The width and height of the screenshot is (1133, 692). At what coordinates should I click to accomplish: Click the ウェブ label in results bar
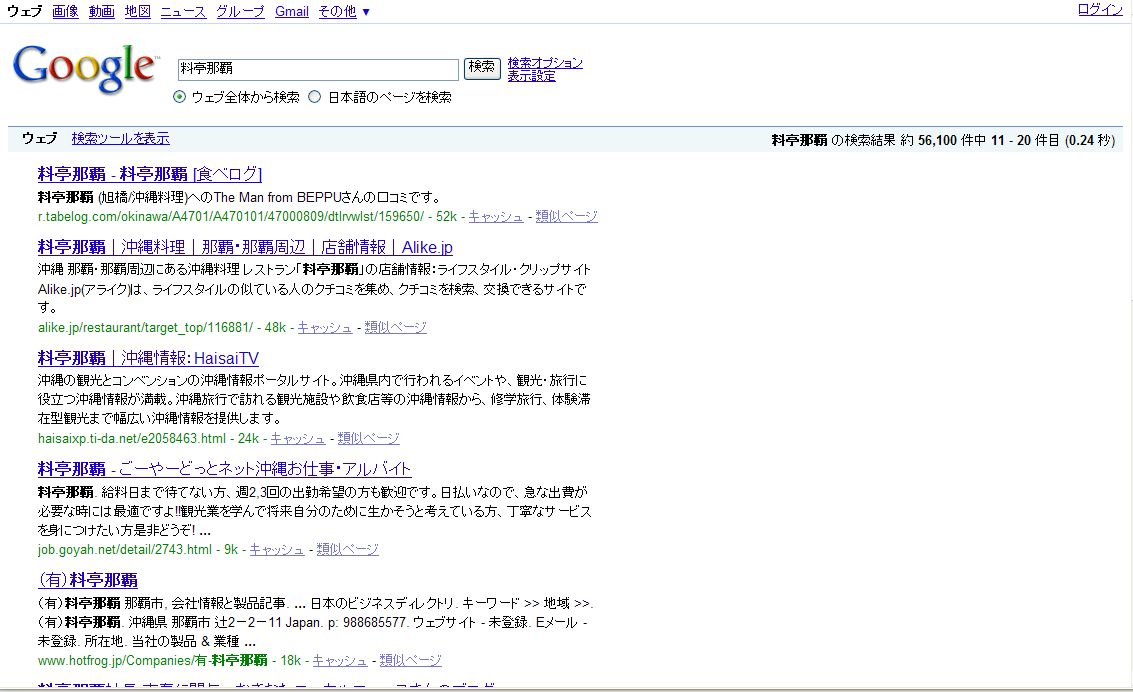(39, 138)
